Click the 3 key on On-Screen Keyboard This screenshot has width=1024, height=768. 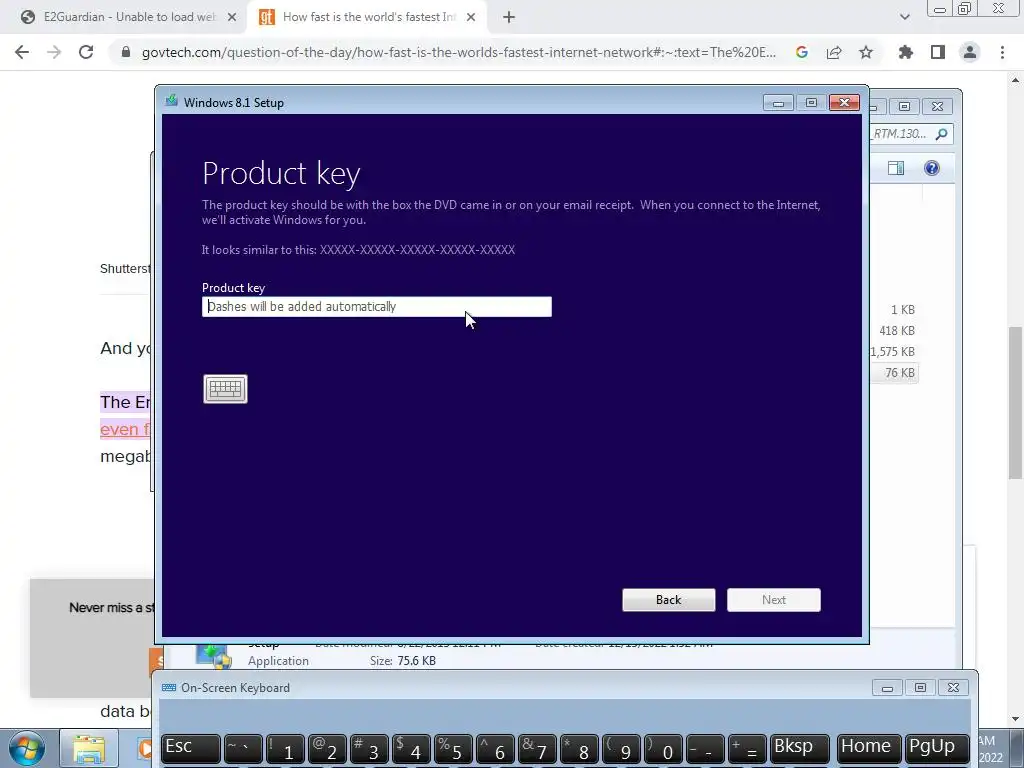pyautogui.click(x=370, y=749)
